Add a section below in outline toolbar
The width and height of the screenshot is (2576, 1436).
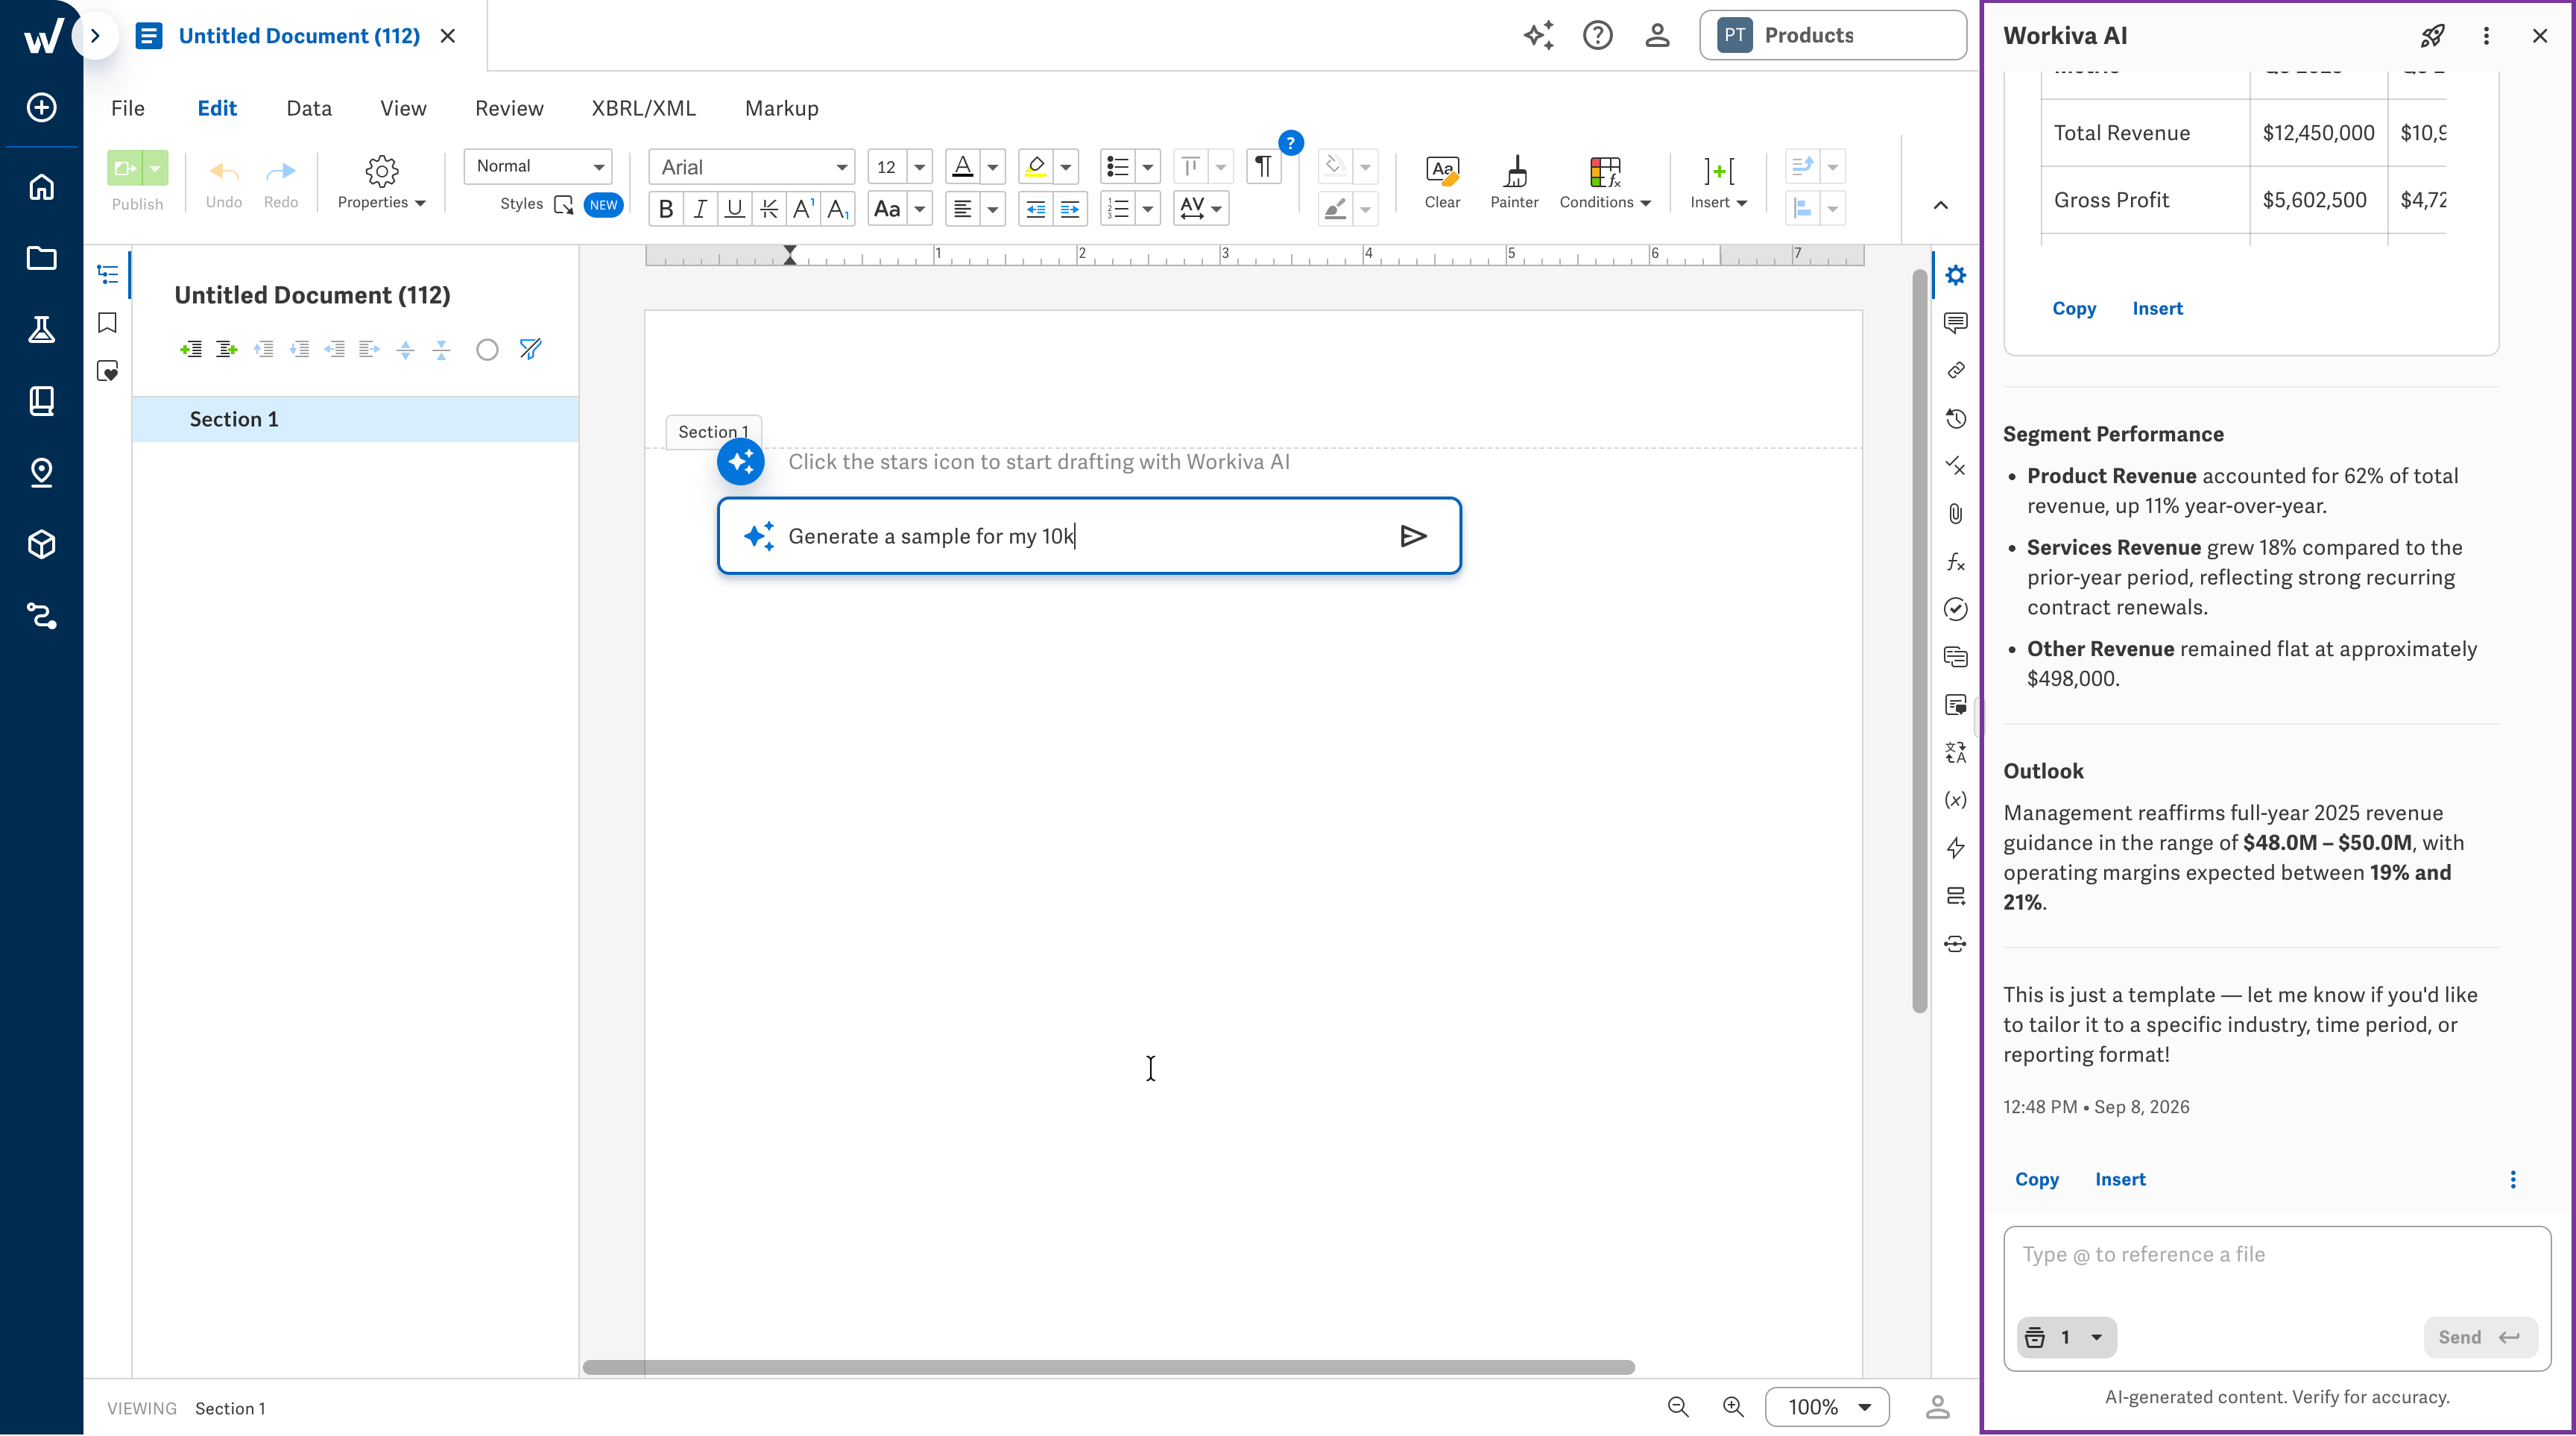pos(227,349)
